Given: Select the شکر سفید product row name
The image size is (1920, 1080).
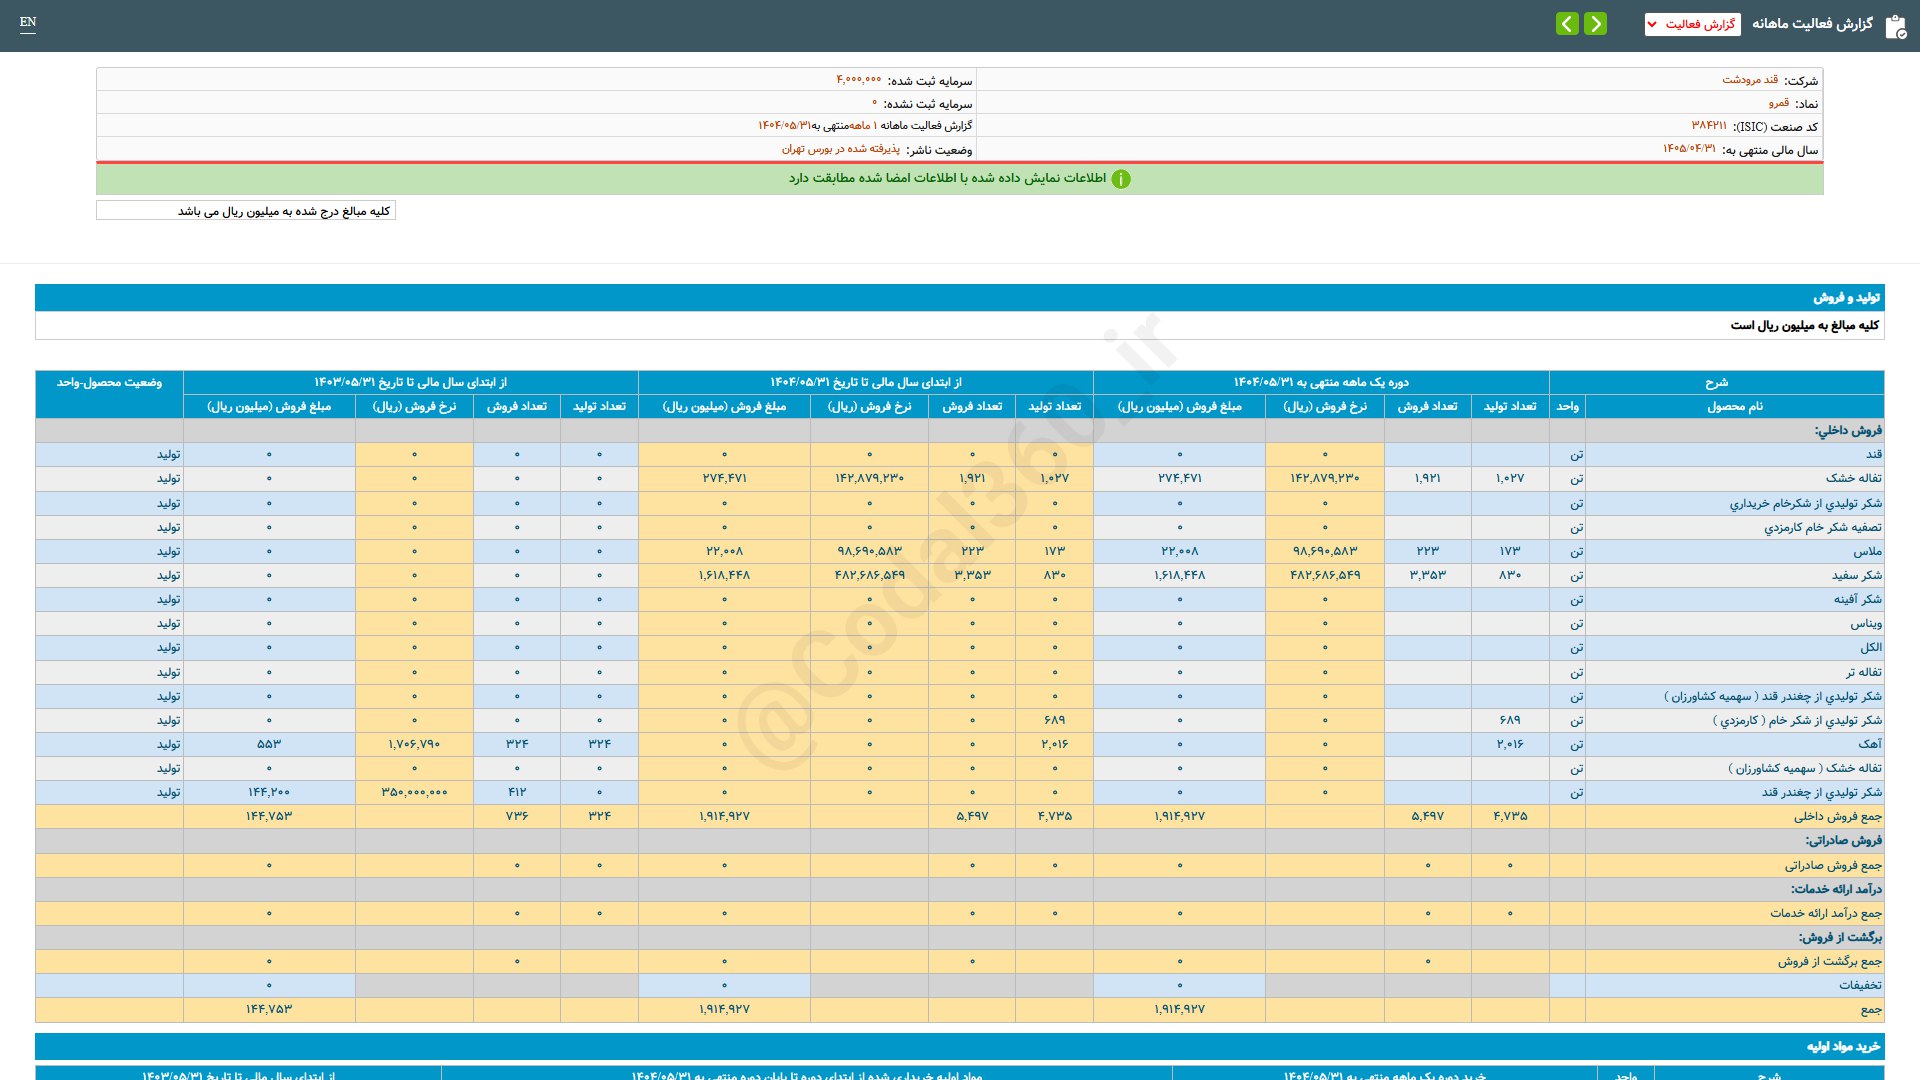Looking at the screenshot, I should point(1857,576).
